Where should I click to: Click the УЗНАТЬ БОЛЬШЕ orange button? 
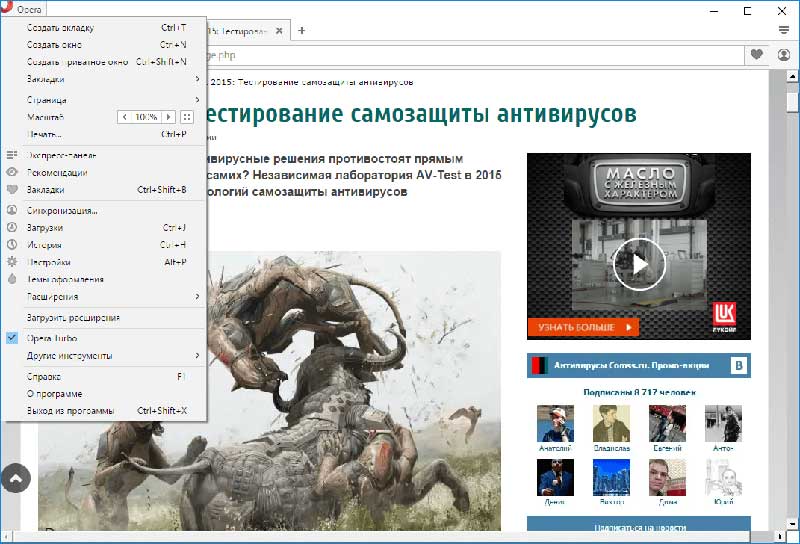pos(582,326)
